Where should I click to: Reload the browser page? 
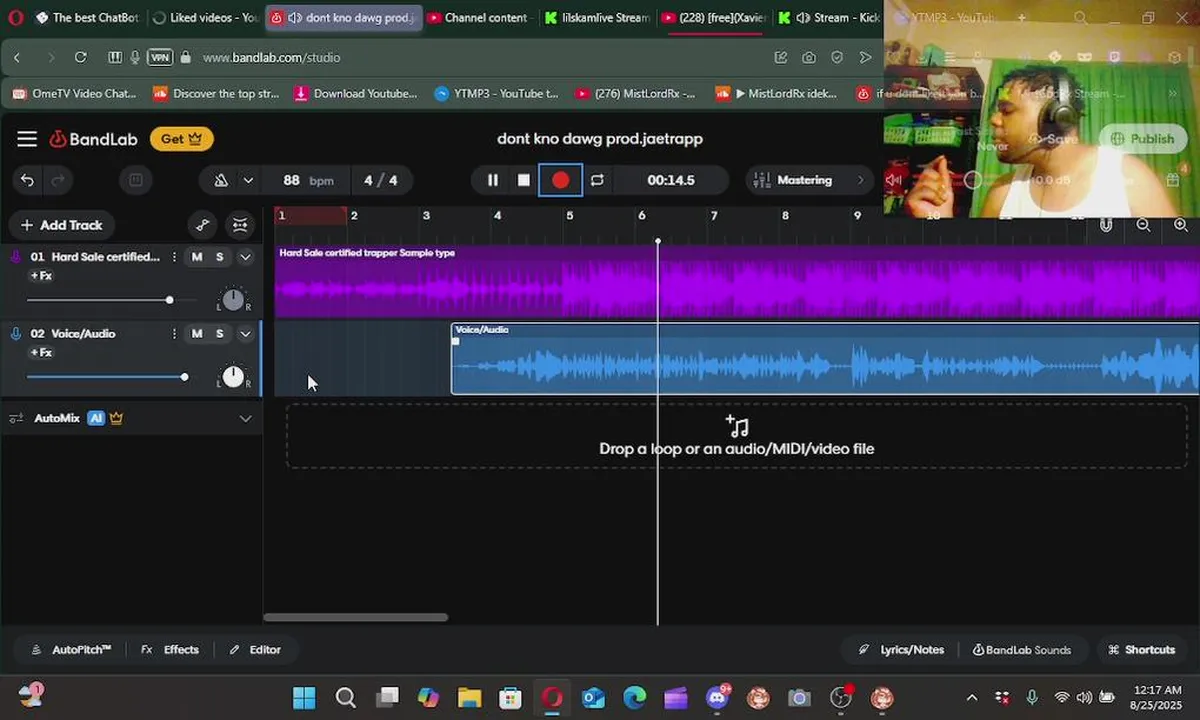[x=80, y=58]
